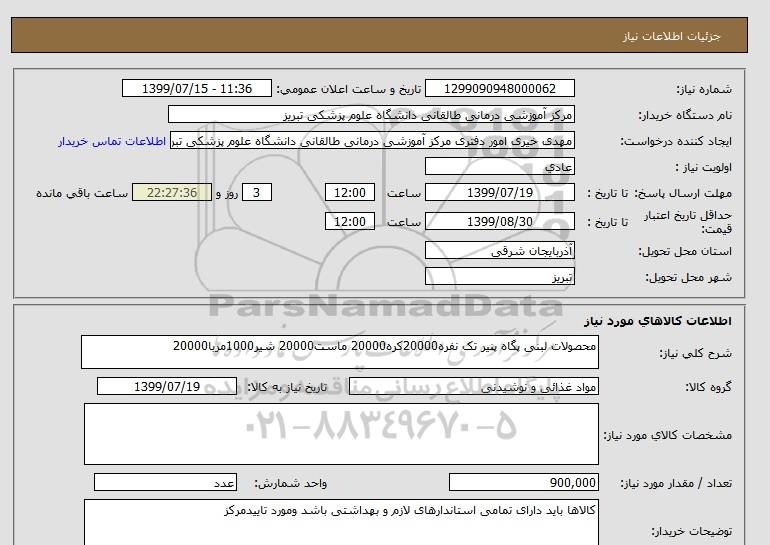Select the گروه کالا field مواد غذائی و نوشیدنی

pyautogui.click(x=473, y=387)
